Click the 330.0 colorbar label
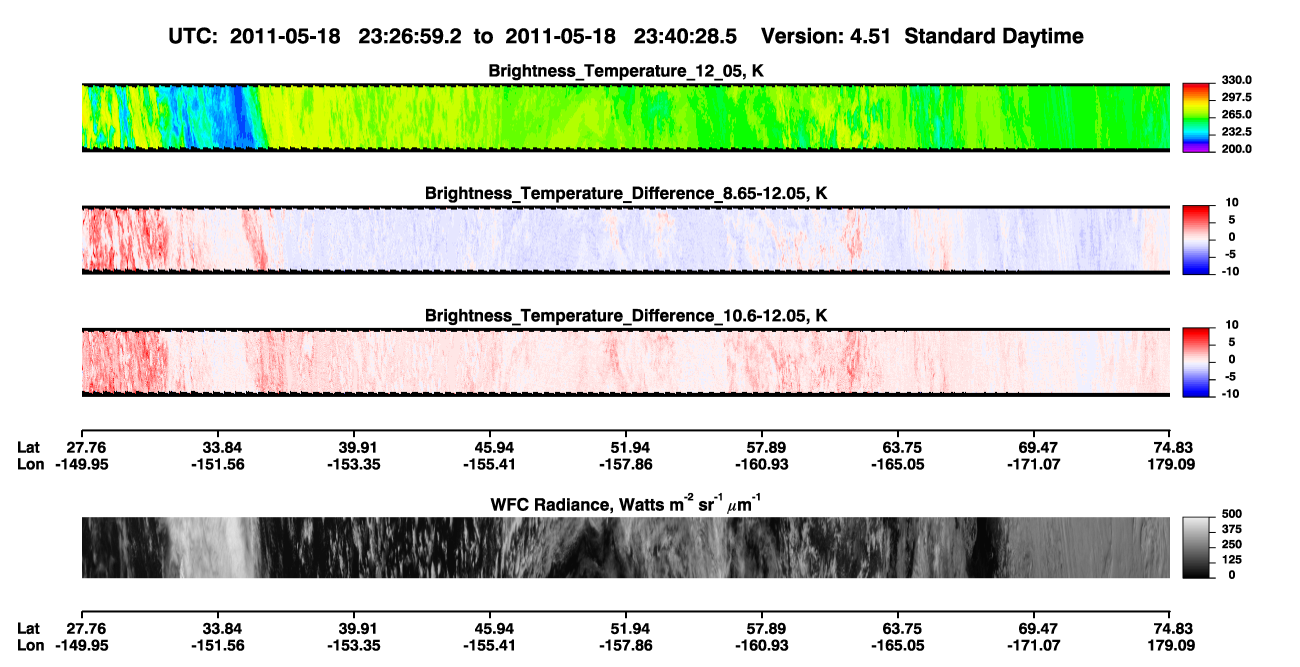This screenshot has height=667, width=1300. (x=1236, y=80)
